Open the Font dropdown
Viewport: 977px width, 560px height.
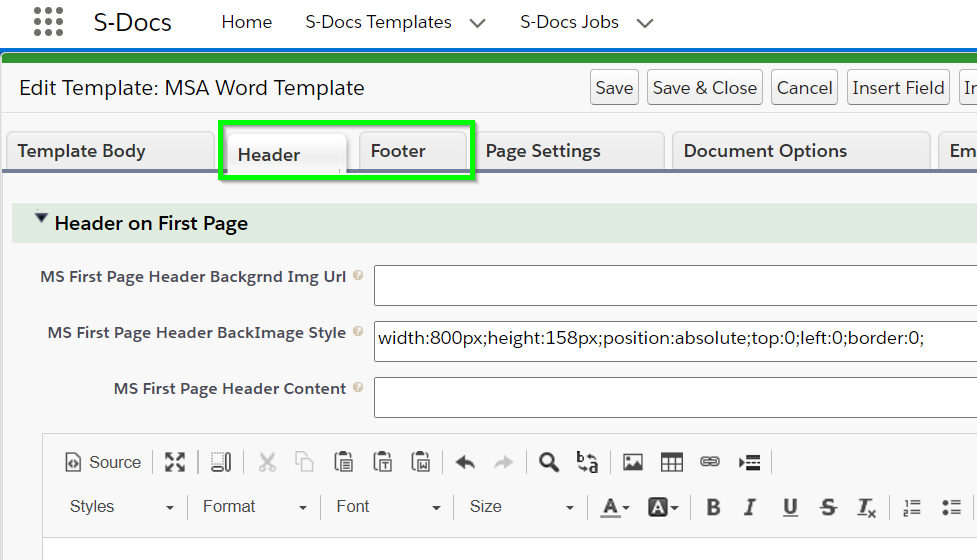pos(388,507)
